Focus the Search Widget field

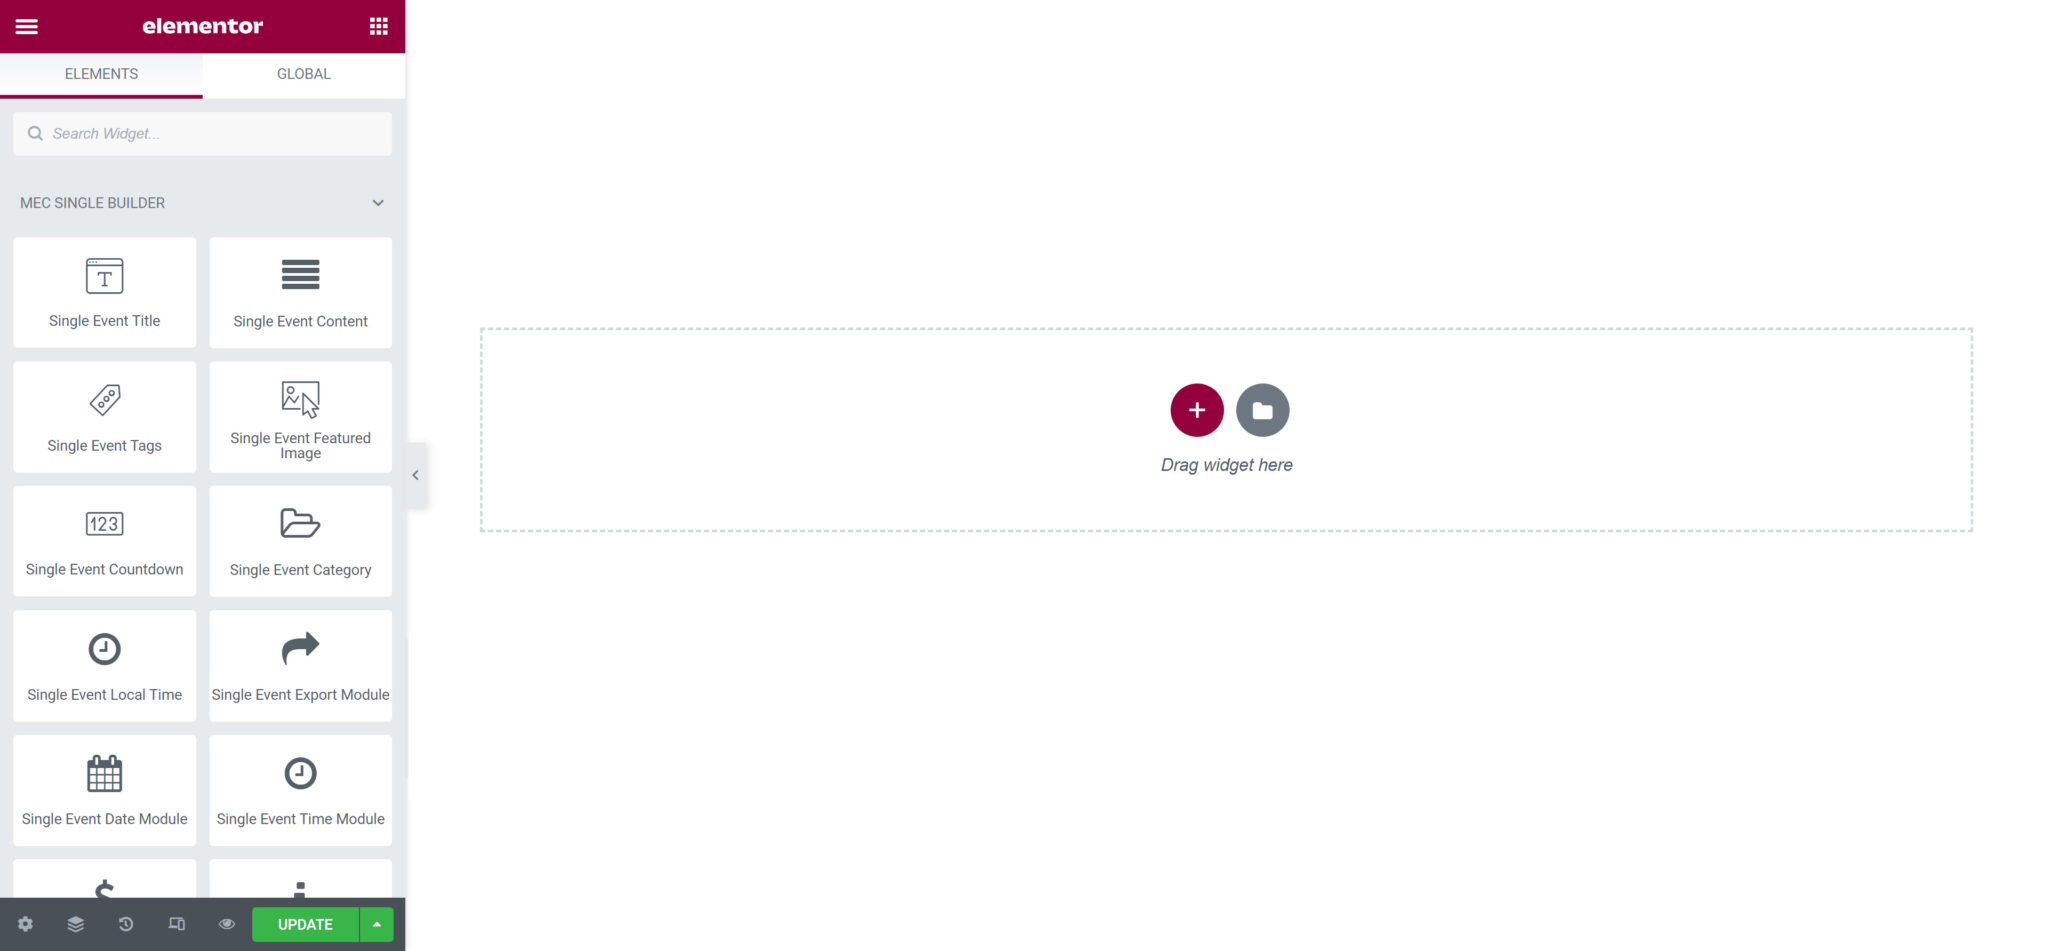[x=202, y=133]
